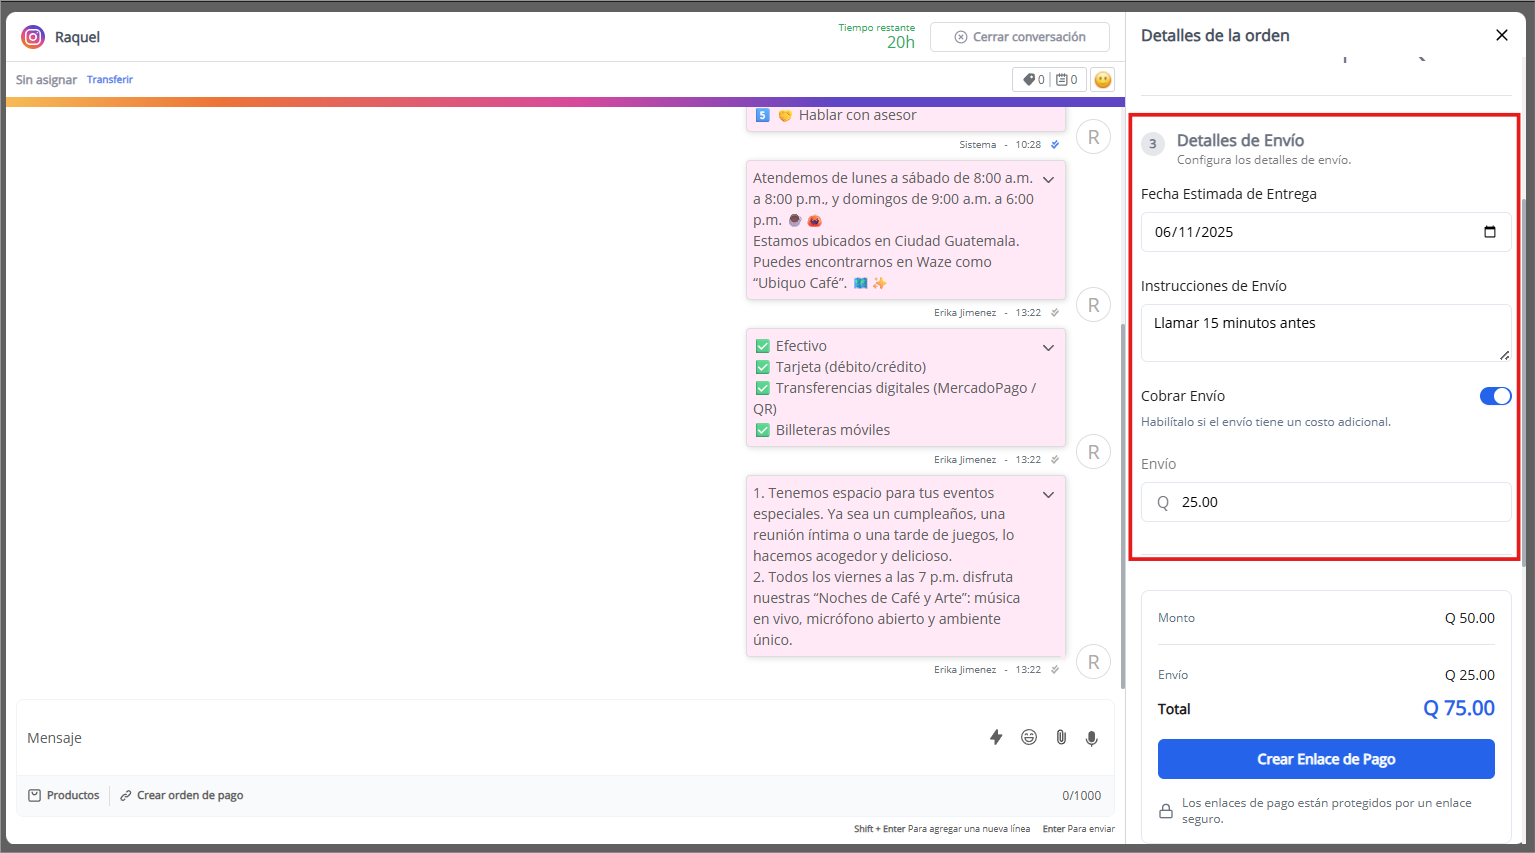
Task: Click the Instrucciones de Envío text area
Action: [x=1325, y=332]
